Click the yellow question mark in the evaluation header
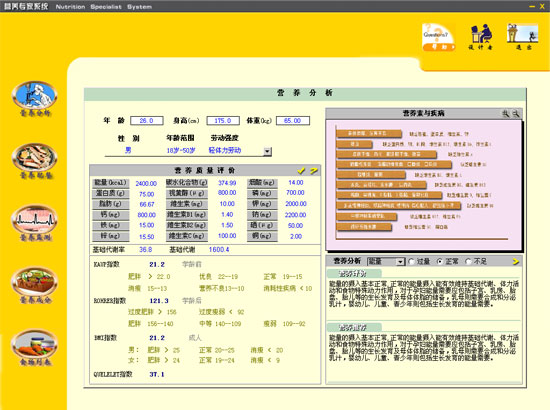The height and width of the screenshot is (410, 550). [x=314, y=170]
